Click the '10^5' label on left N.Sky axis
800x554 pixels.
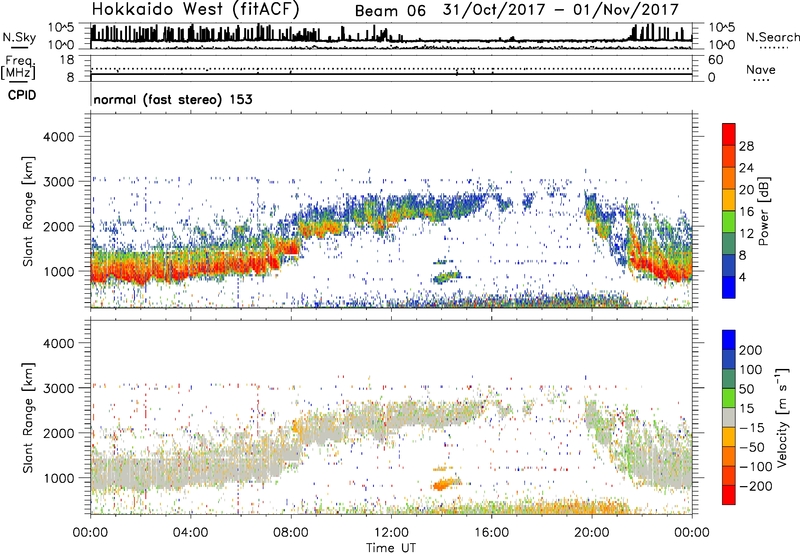61,27
